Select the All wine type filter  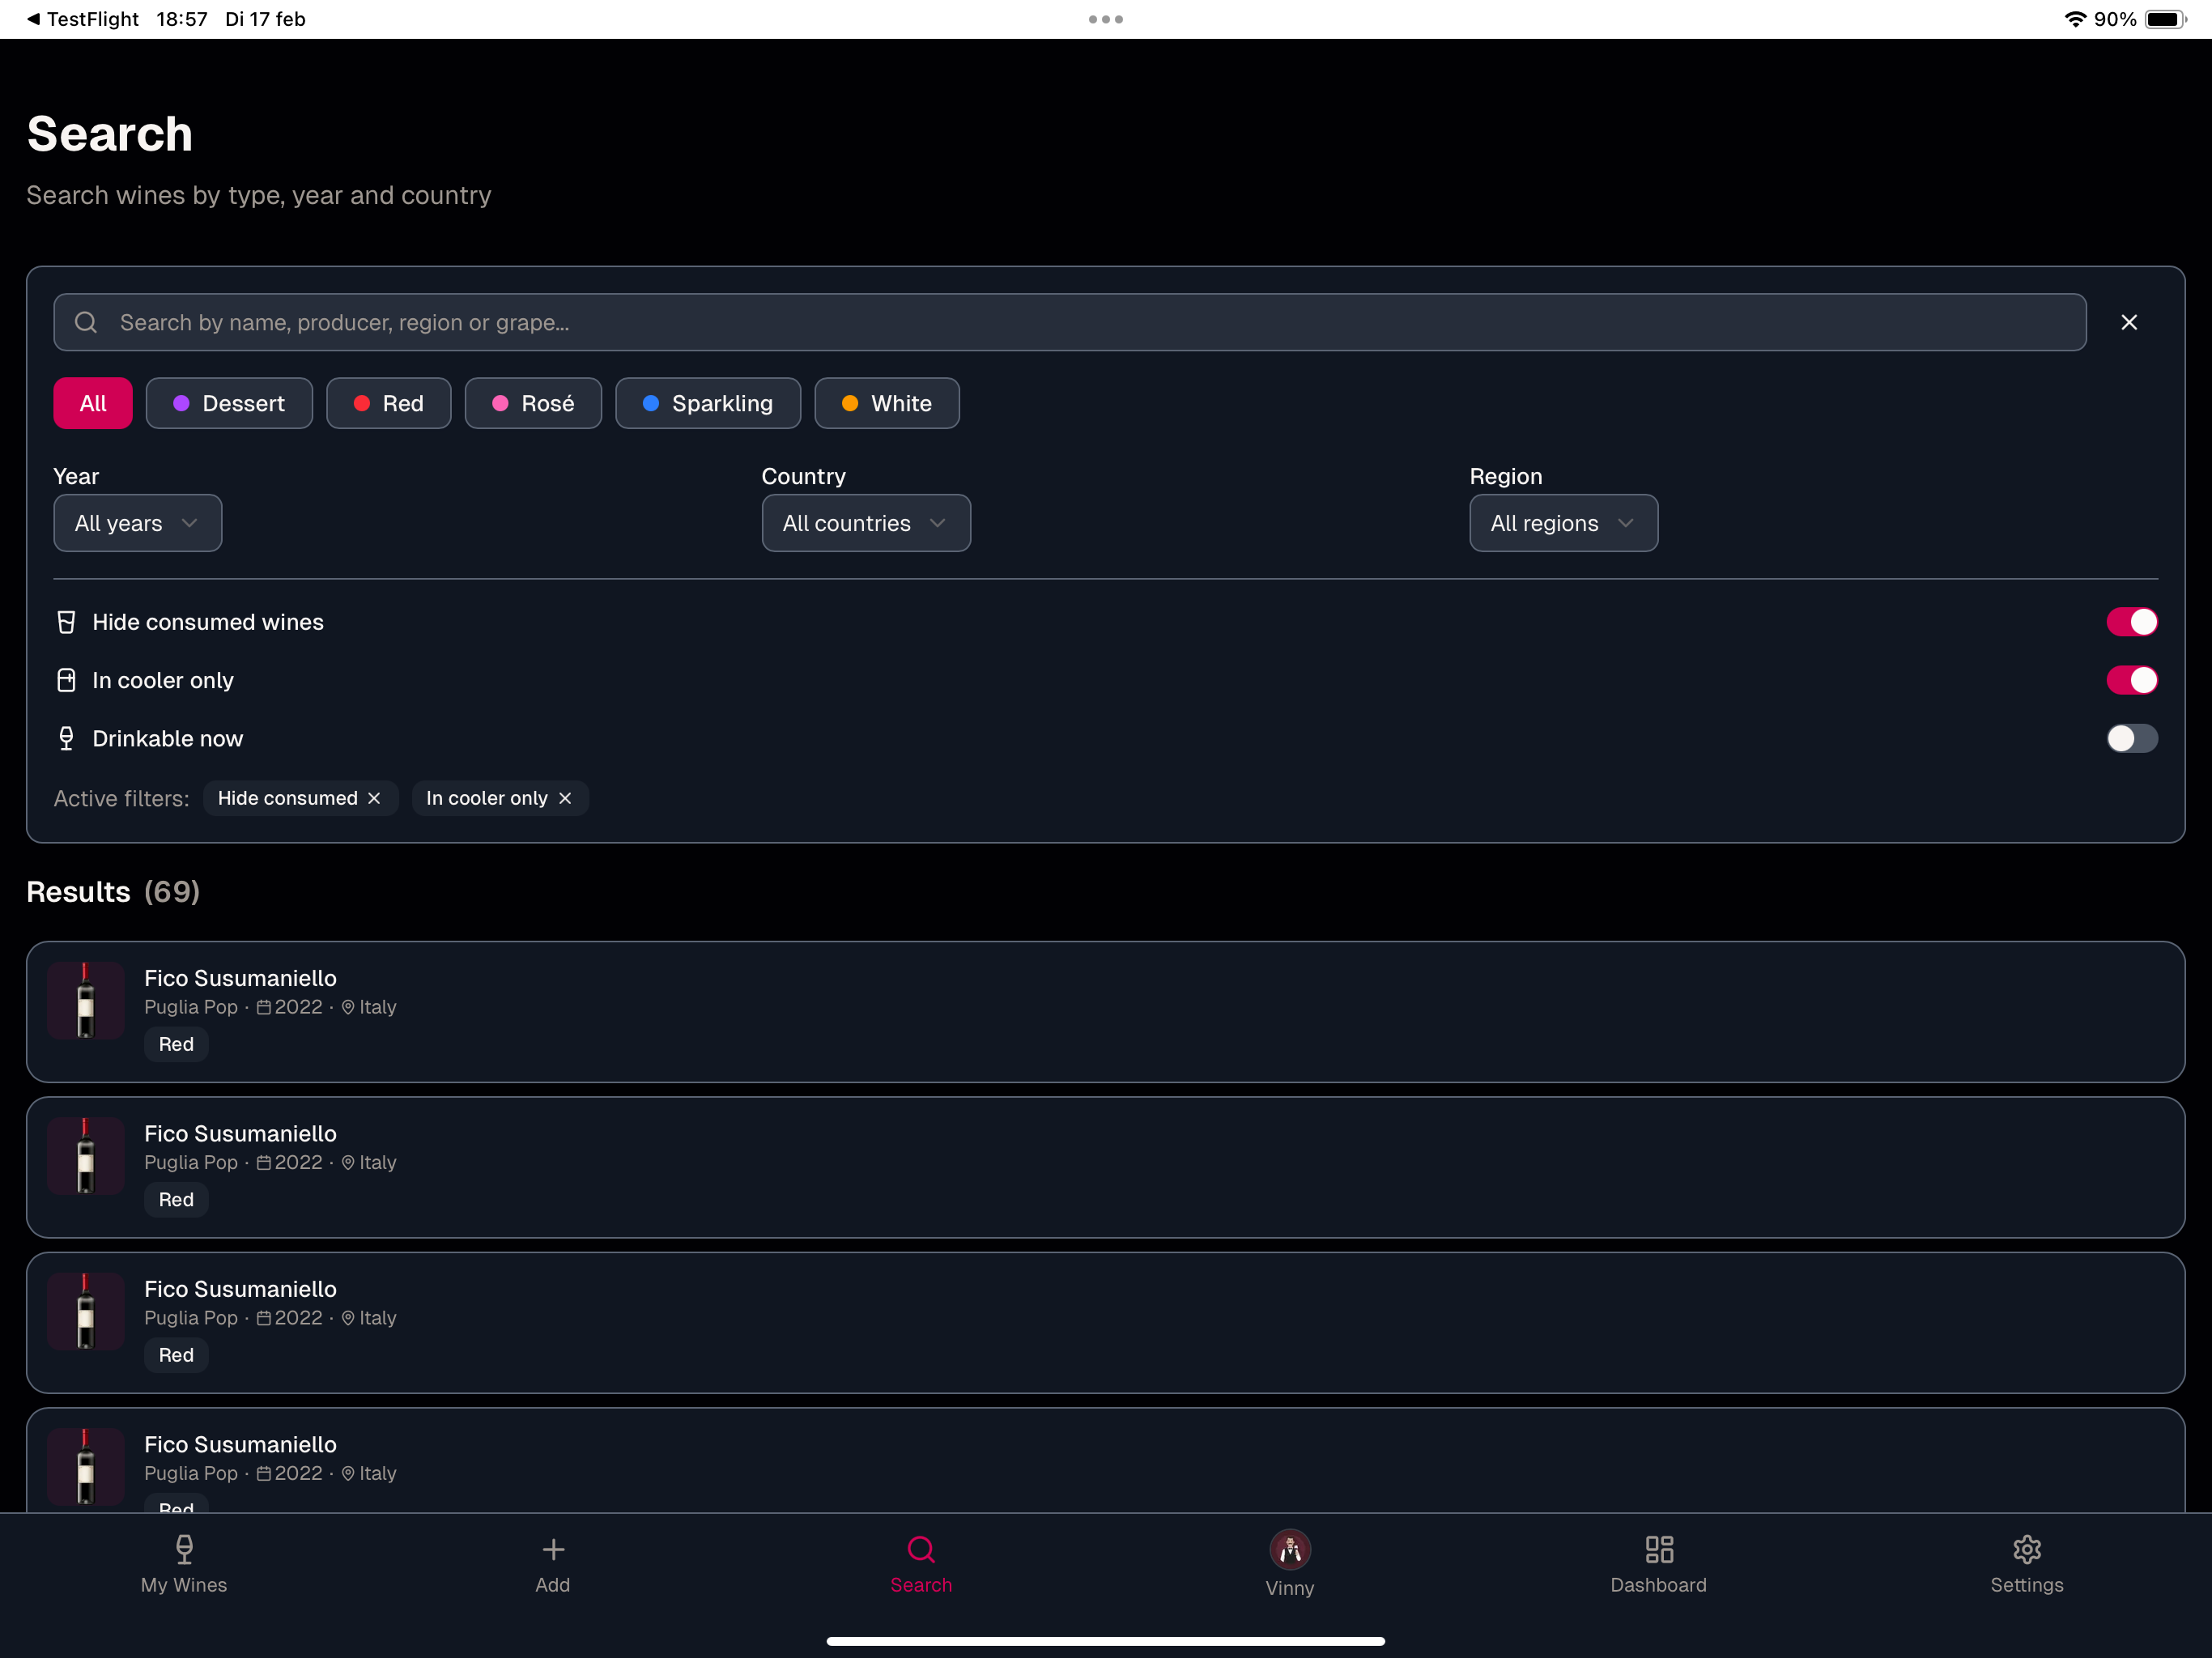[x=93, y=403]
